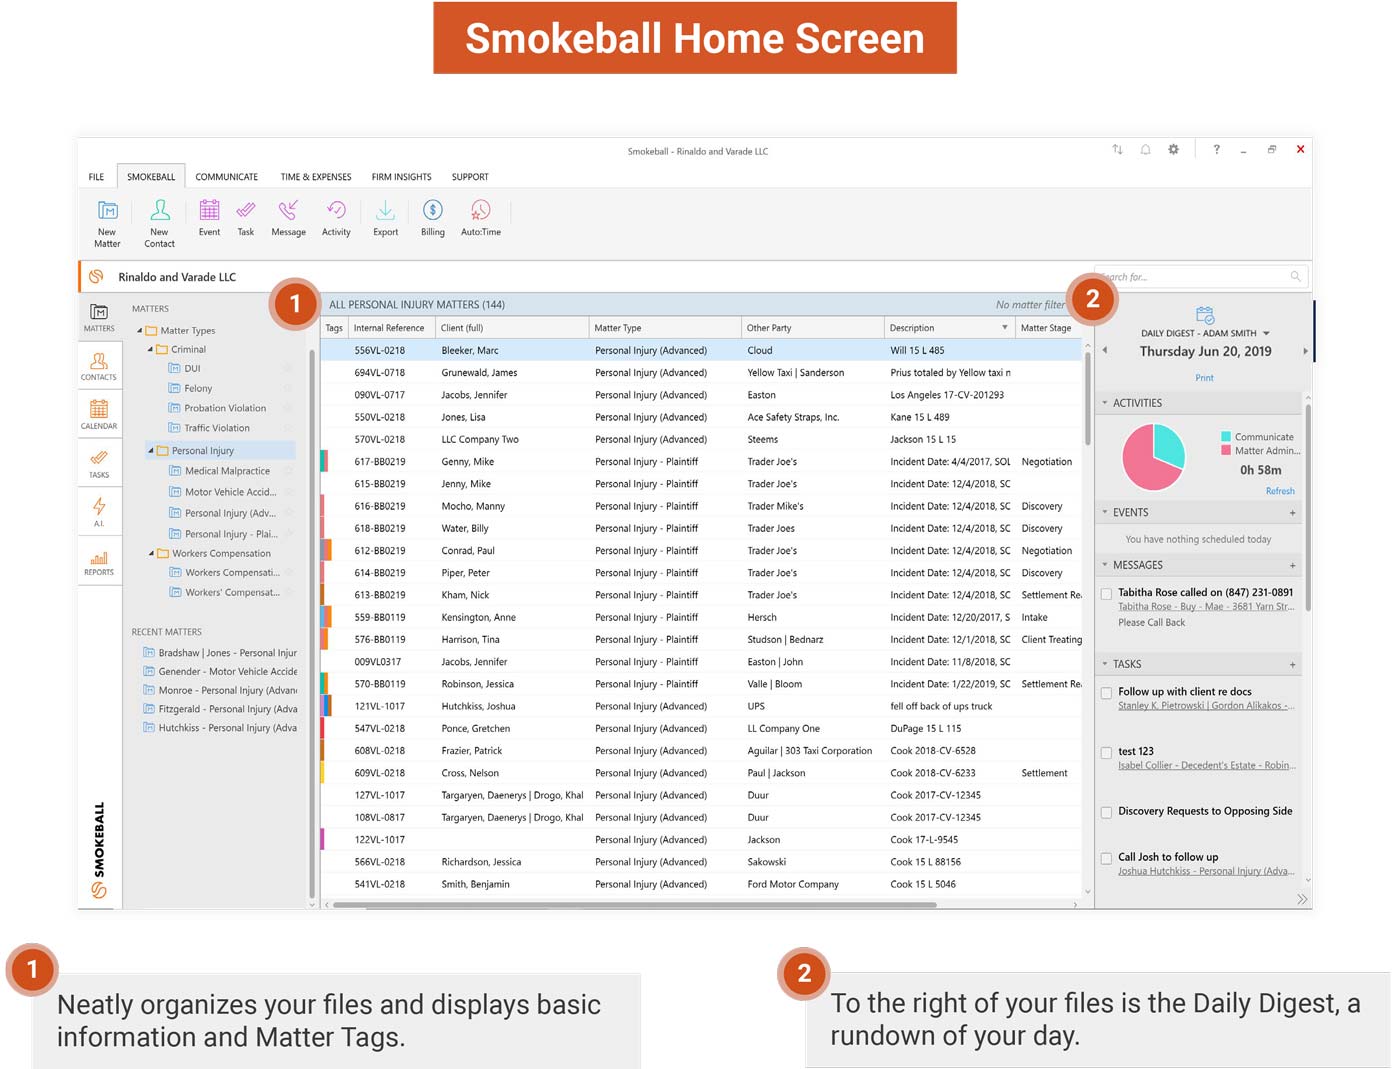Screen dimensions: 1400x1069
Task: Check the Tabitha Rose message checkbox
Action: pos(1106,594)
